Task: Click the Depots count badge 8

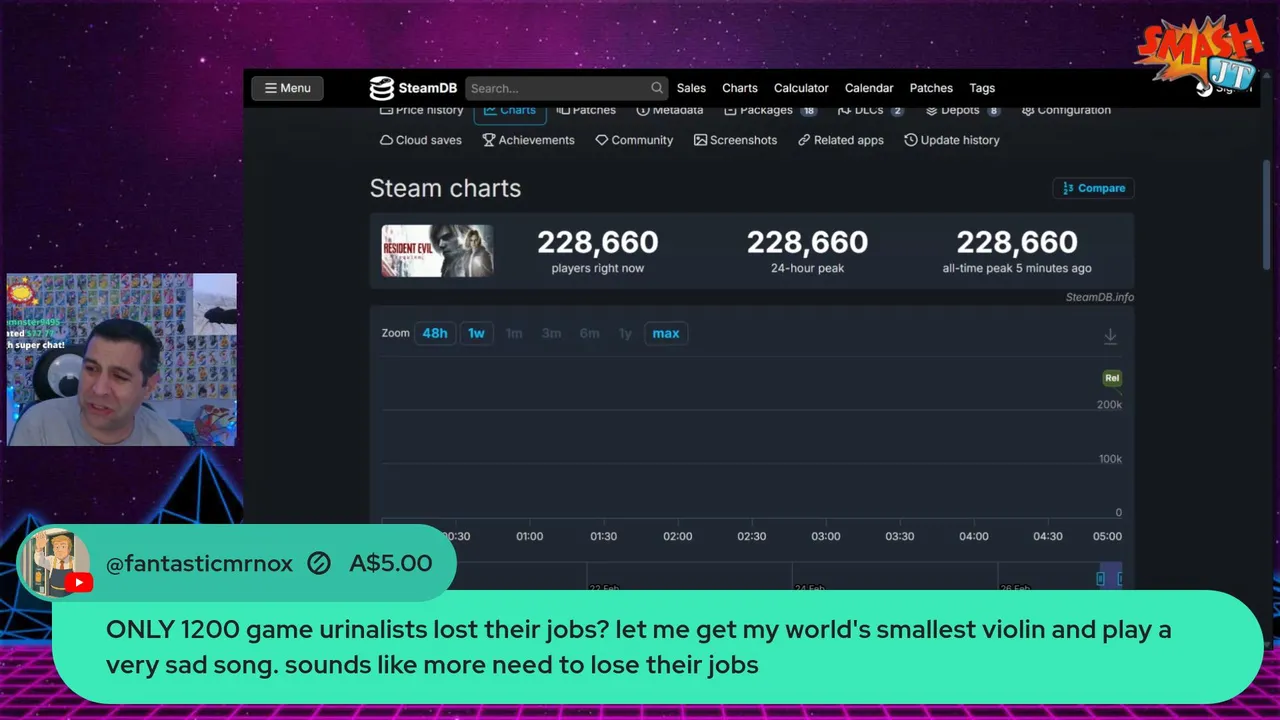Action: click(993, 111)
